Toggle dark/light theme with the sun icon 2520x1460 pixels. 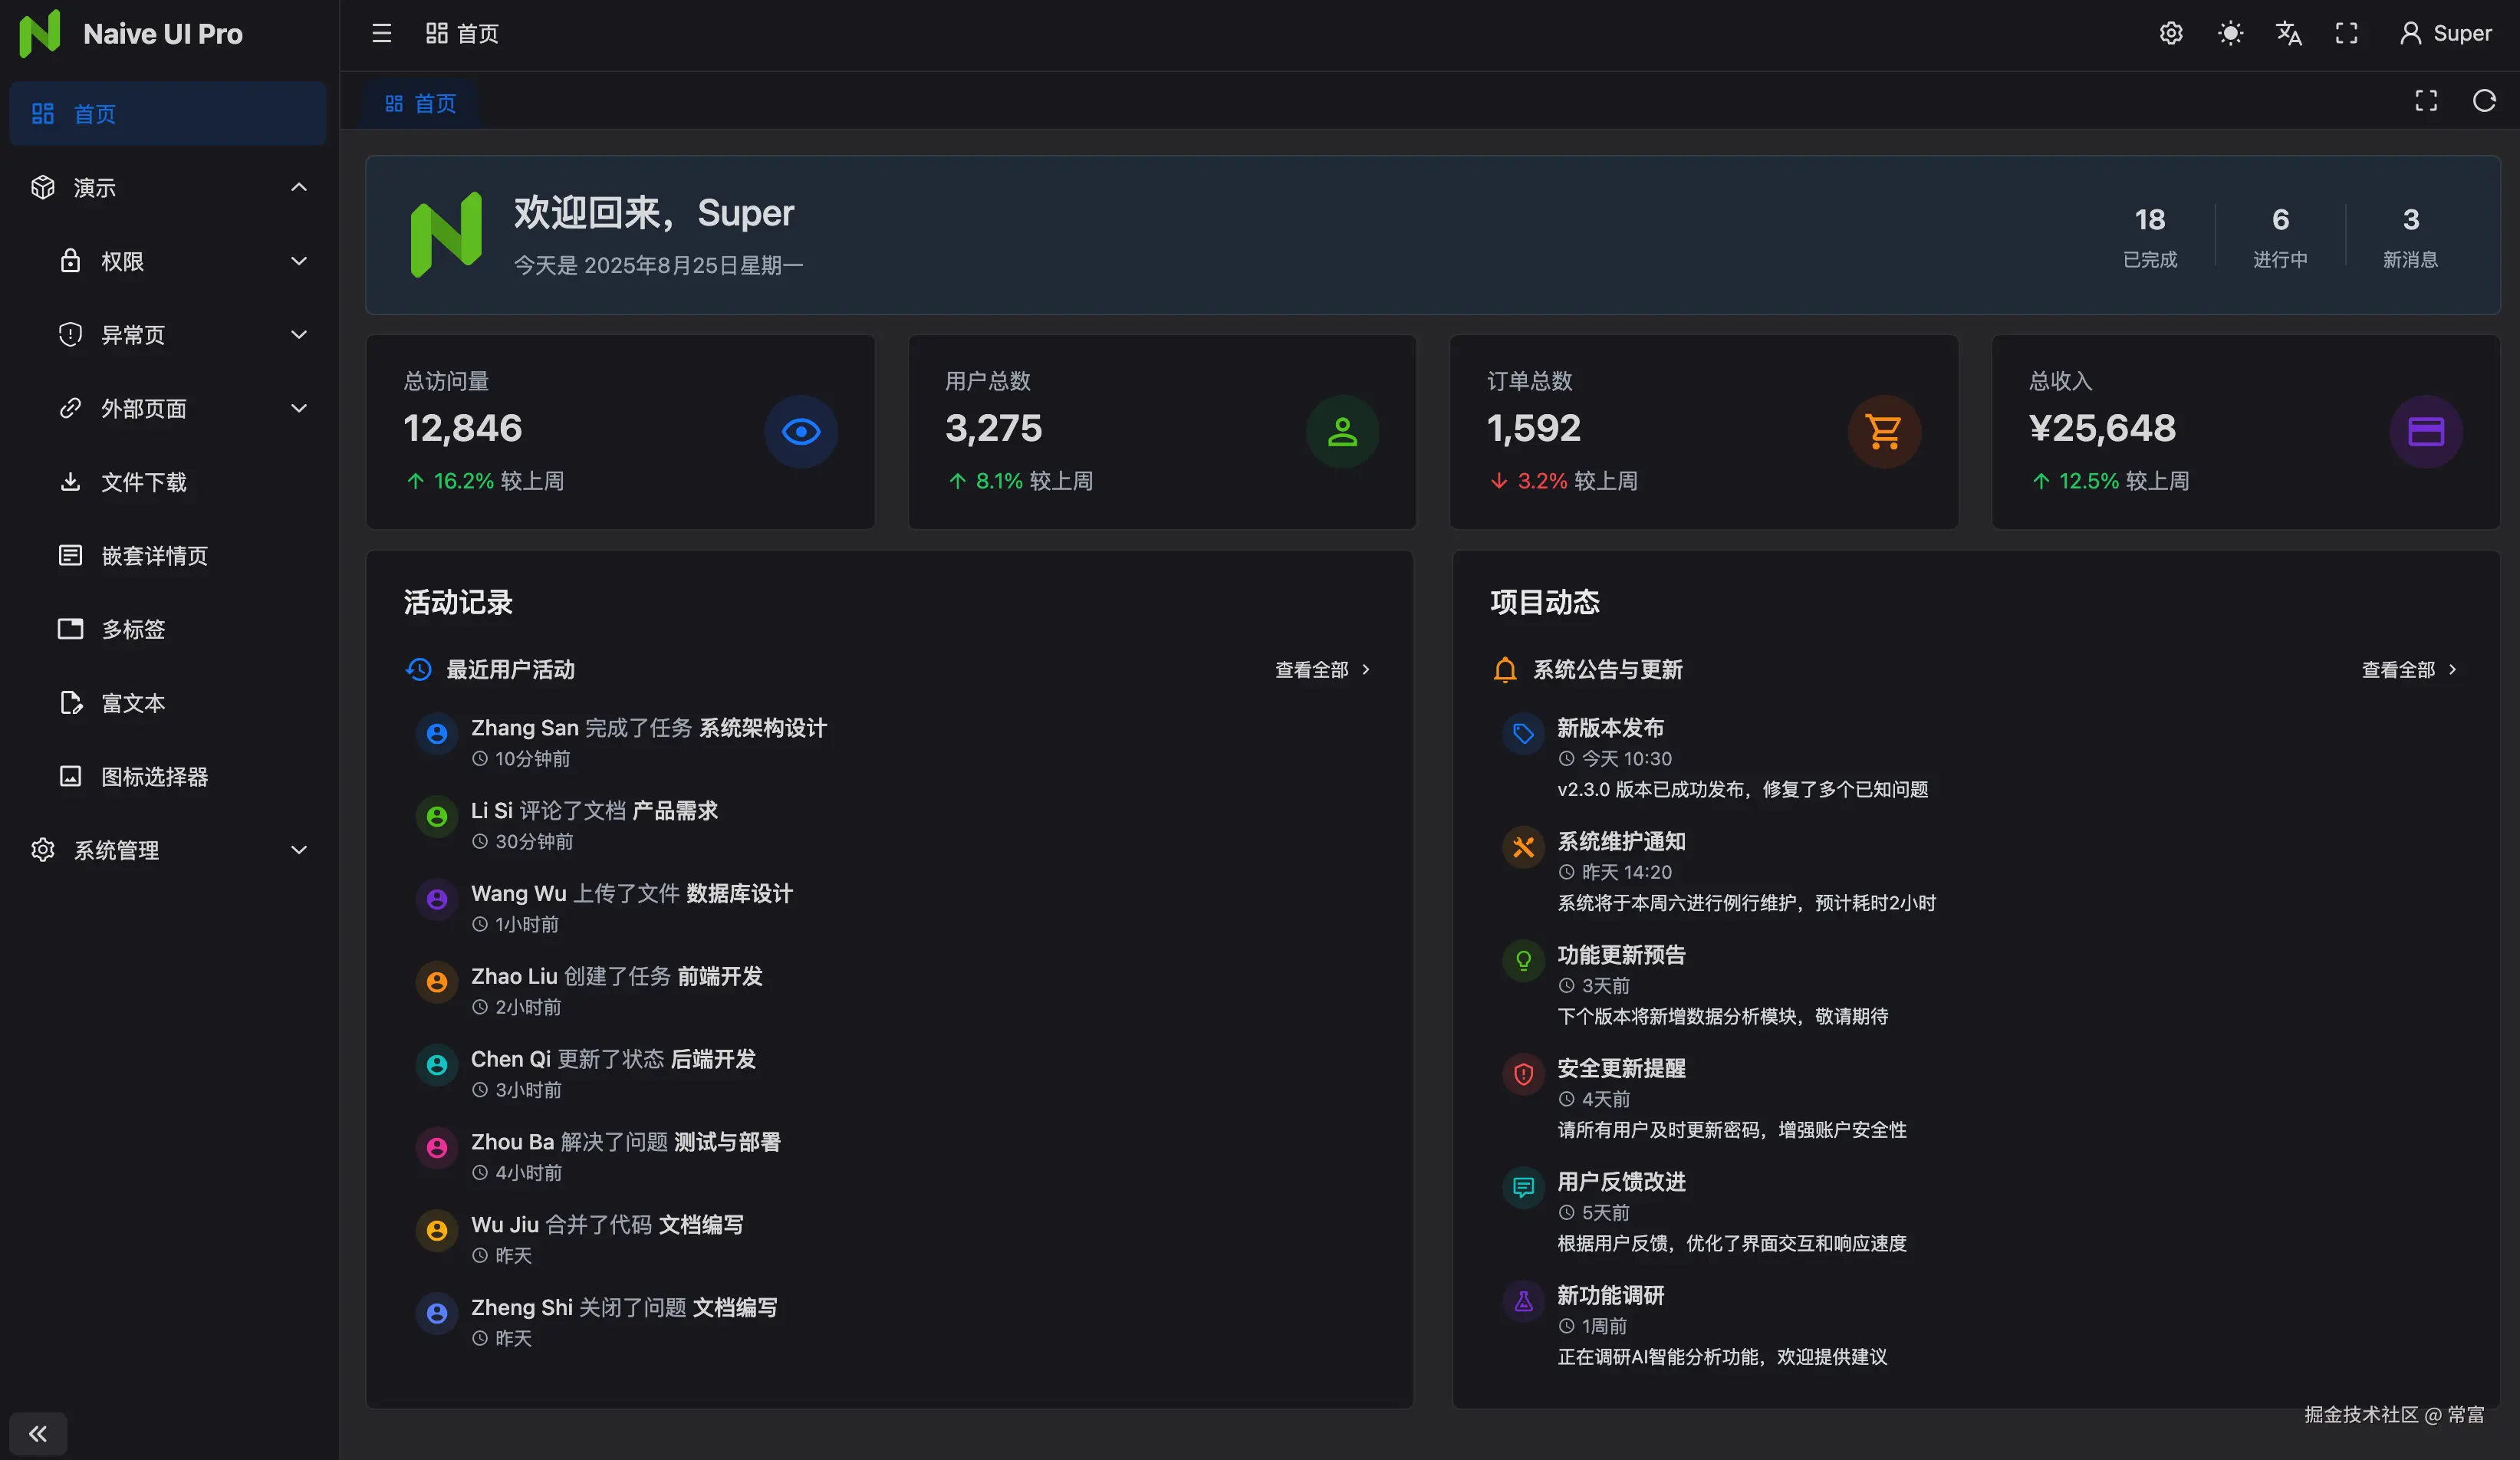coord(2230,33)
